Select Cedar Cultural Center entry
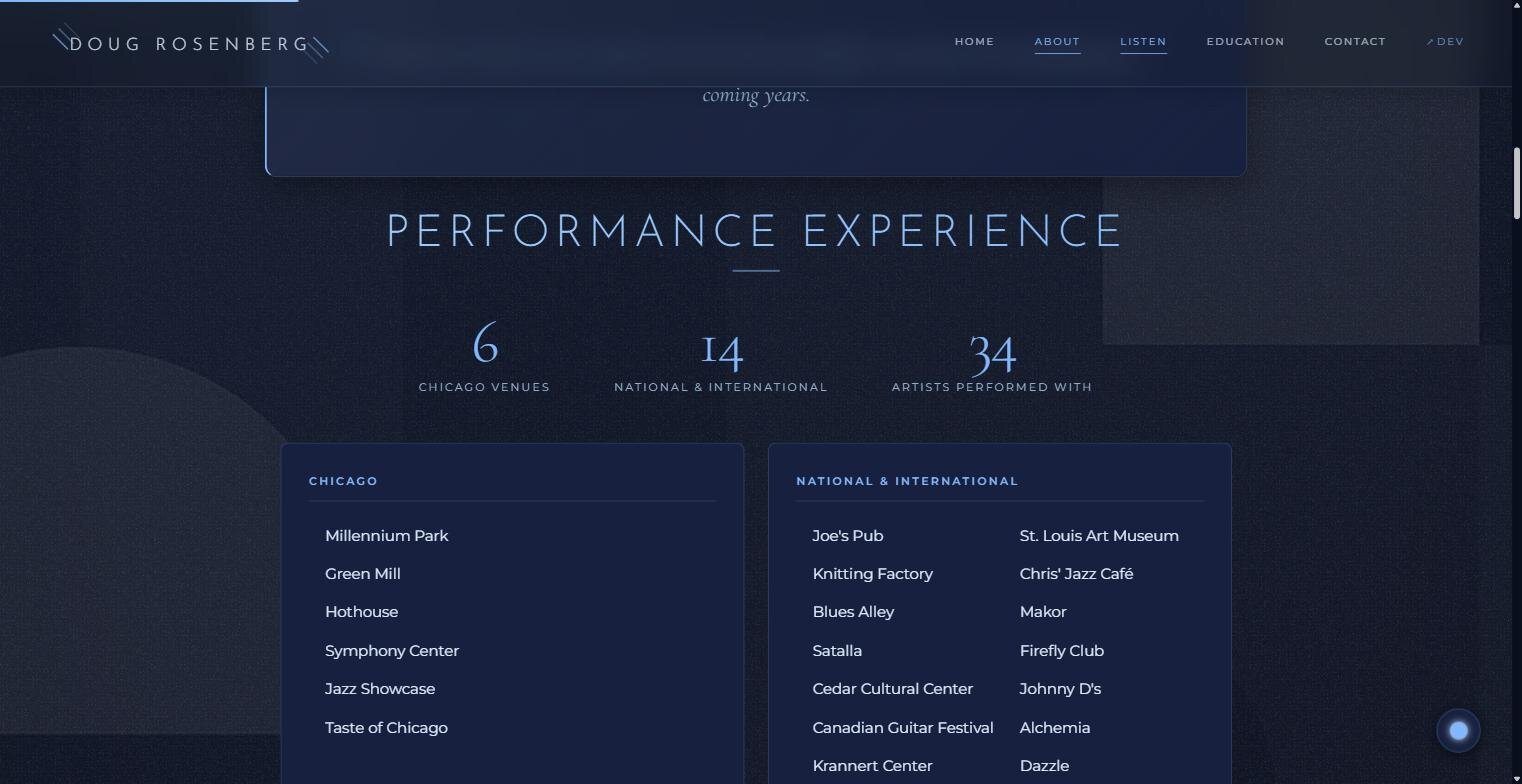The width and height of the screenshot is (1522, 784). 893,689
